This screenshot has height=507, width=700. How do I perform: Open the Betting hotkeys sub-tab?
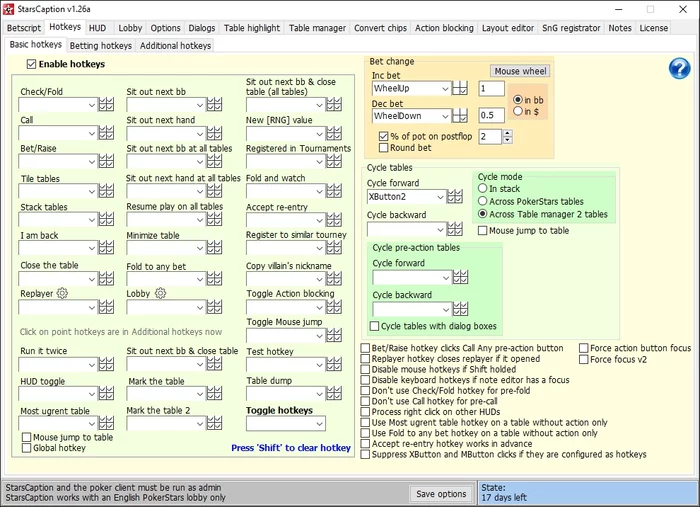tap(101, 46)
